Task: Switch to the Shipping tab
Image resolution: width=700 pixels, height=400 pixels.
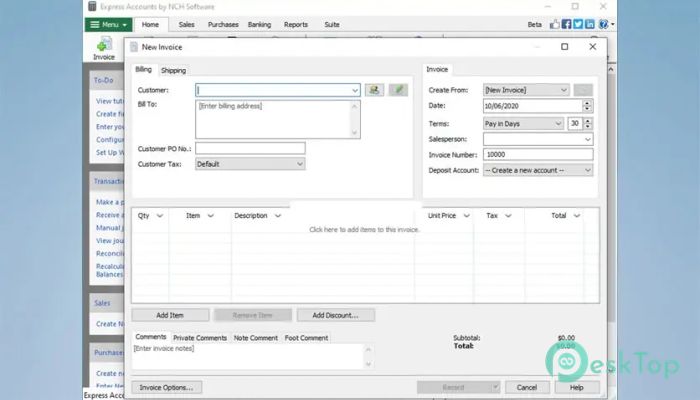Action: coord(173,71)
